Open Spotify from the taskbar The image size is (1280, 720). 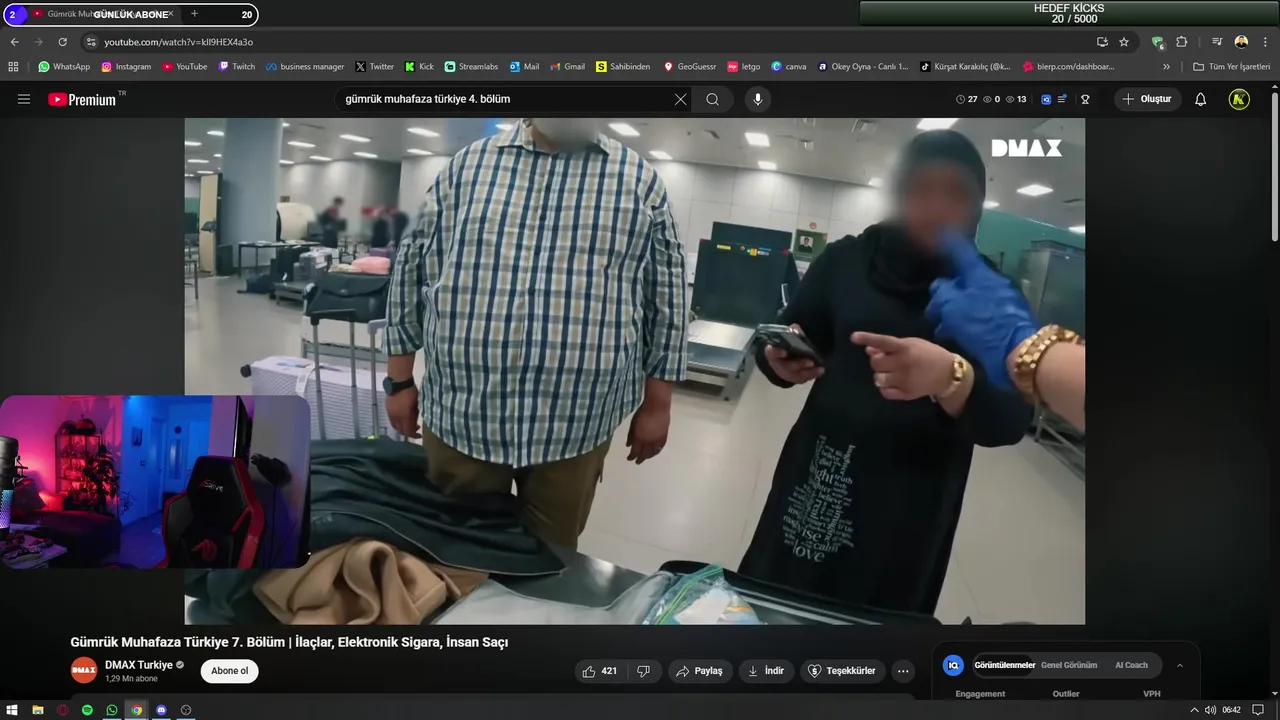click(x=87, y=710)
